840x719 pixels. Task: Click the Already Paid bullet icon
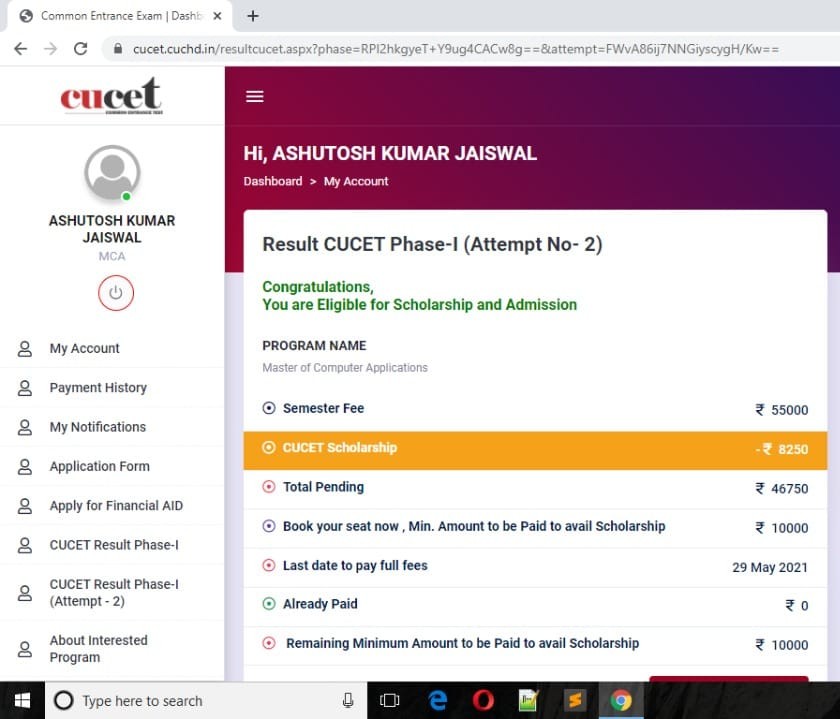click(269, 604)
